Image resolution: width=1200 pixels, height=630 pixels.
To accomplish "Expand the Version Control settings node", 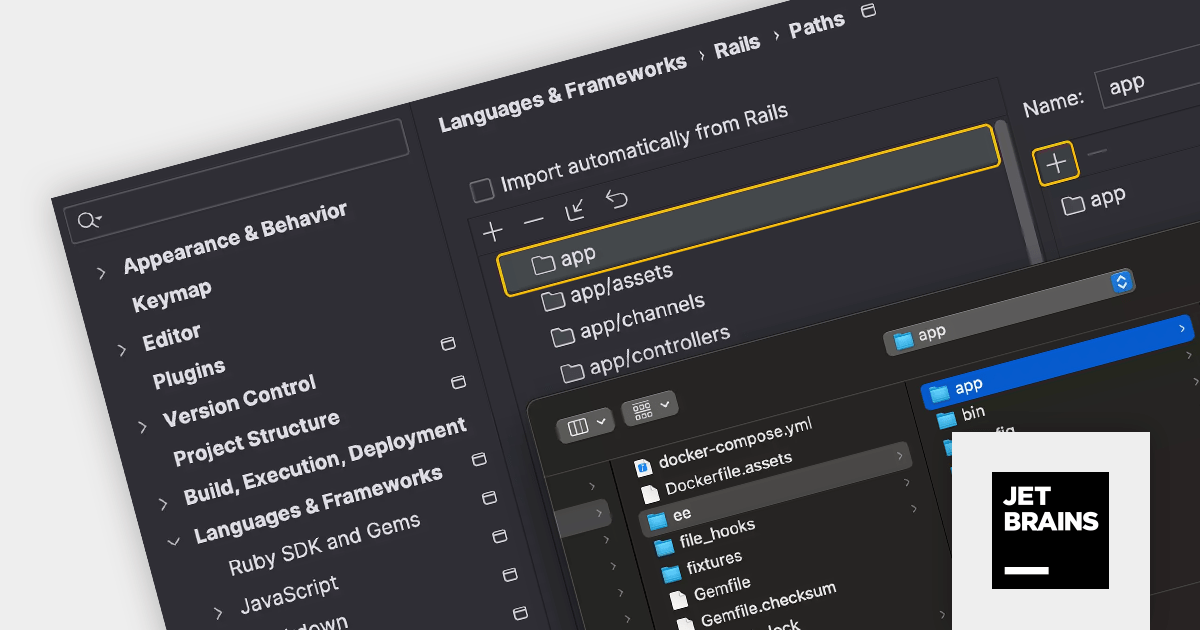I will tap(142, 426).
